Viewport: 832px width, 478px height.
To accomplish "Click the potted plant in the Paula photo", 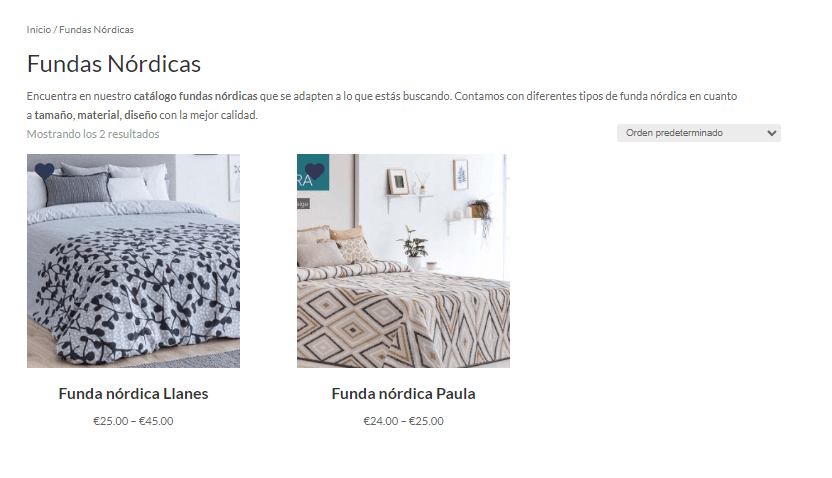I will click(x=414, y=248).
